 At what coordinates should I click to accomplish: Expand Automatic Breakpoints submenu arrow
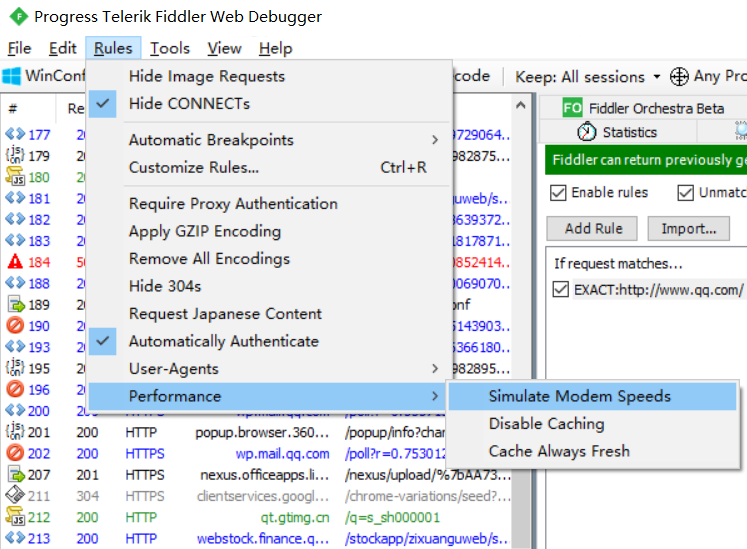pyautogui.click(x=434, y=140)
